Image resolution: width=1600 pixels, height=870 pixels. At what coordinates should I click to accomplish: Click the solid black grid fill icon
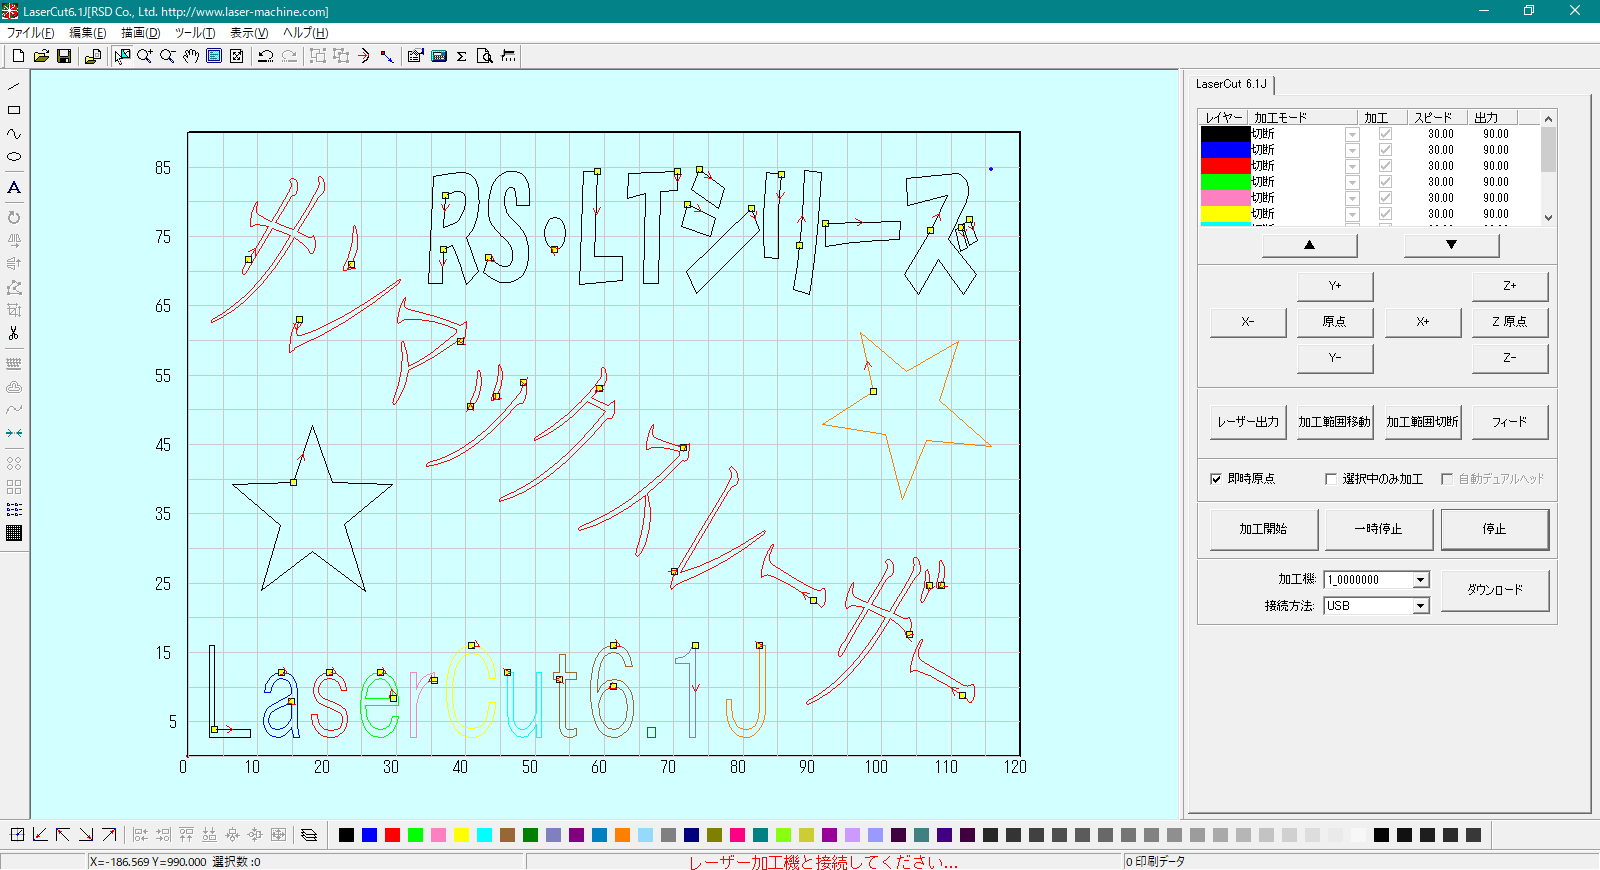click(14, 533)
